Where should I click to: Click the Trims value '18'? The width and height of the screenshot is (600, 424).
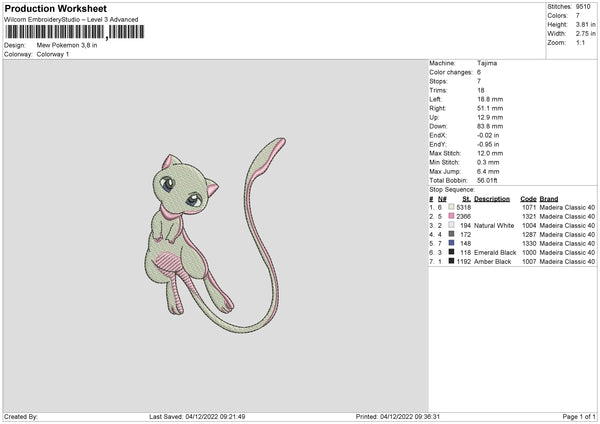481,90
